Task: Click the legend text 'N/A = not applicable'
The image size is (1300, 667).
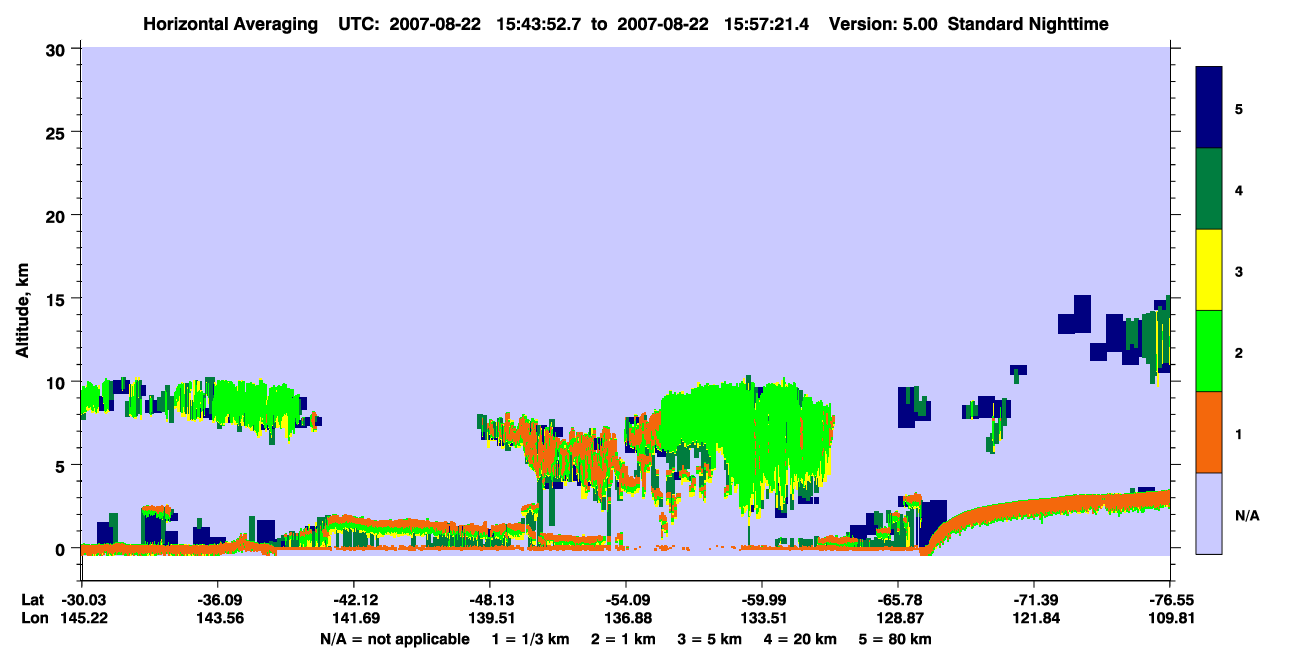Action: click(394, 639)
